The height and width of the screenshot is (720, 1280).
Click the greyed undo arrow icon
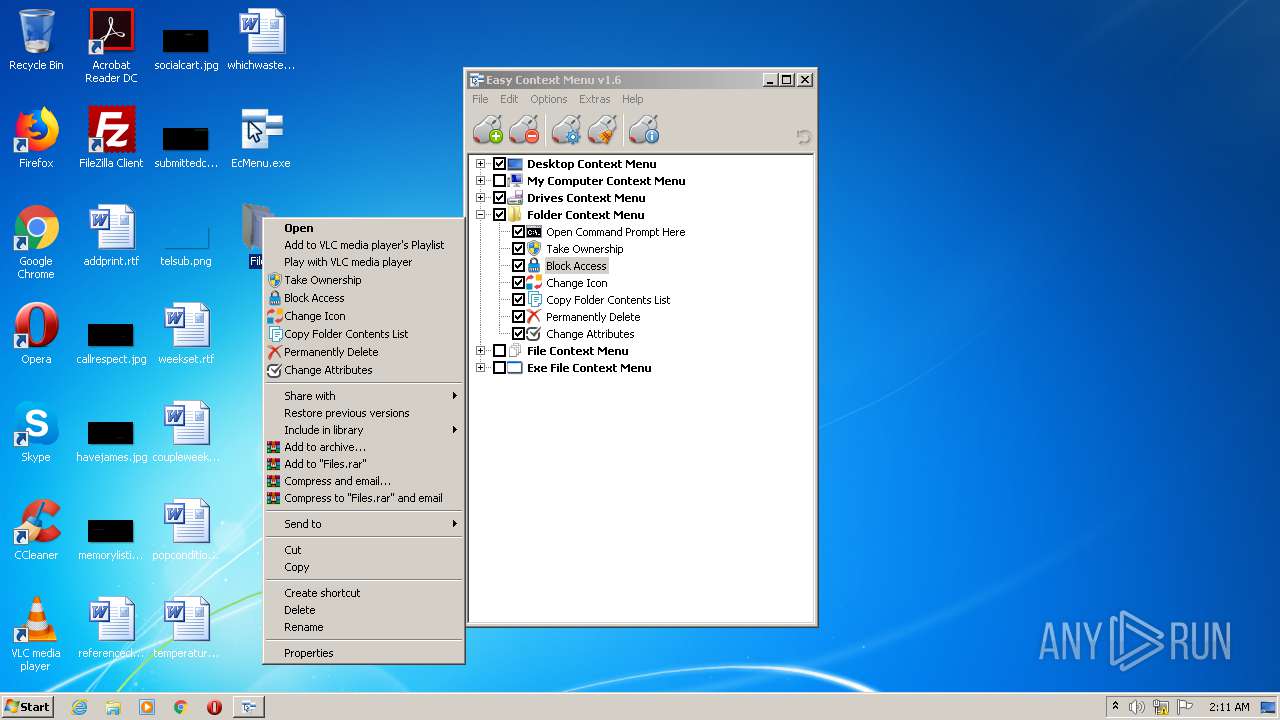(x=803, y=136)
